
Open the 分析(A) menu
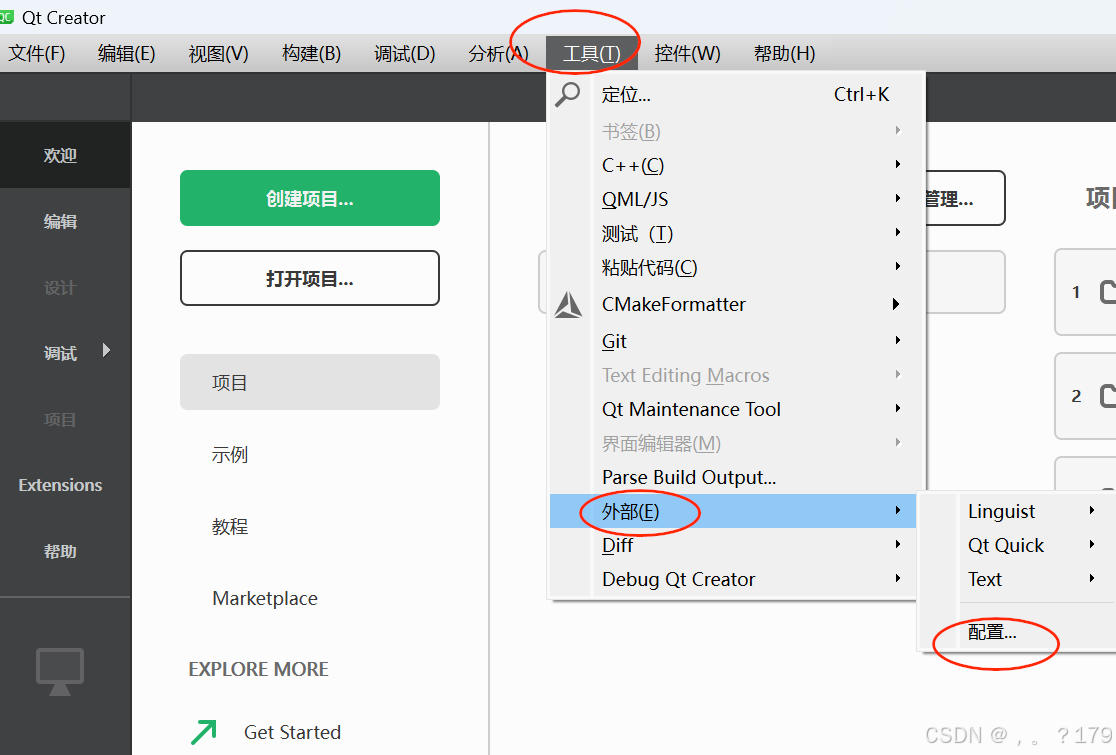[x=498, y=53]
